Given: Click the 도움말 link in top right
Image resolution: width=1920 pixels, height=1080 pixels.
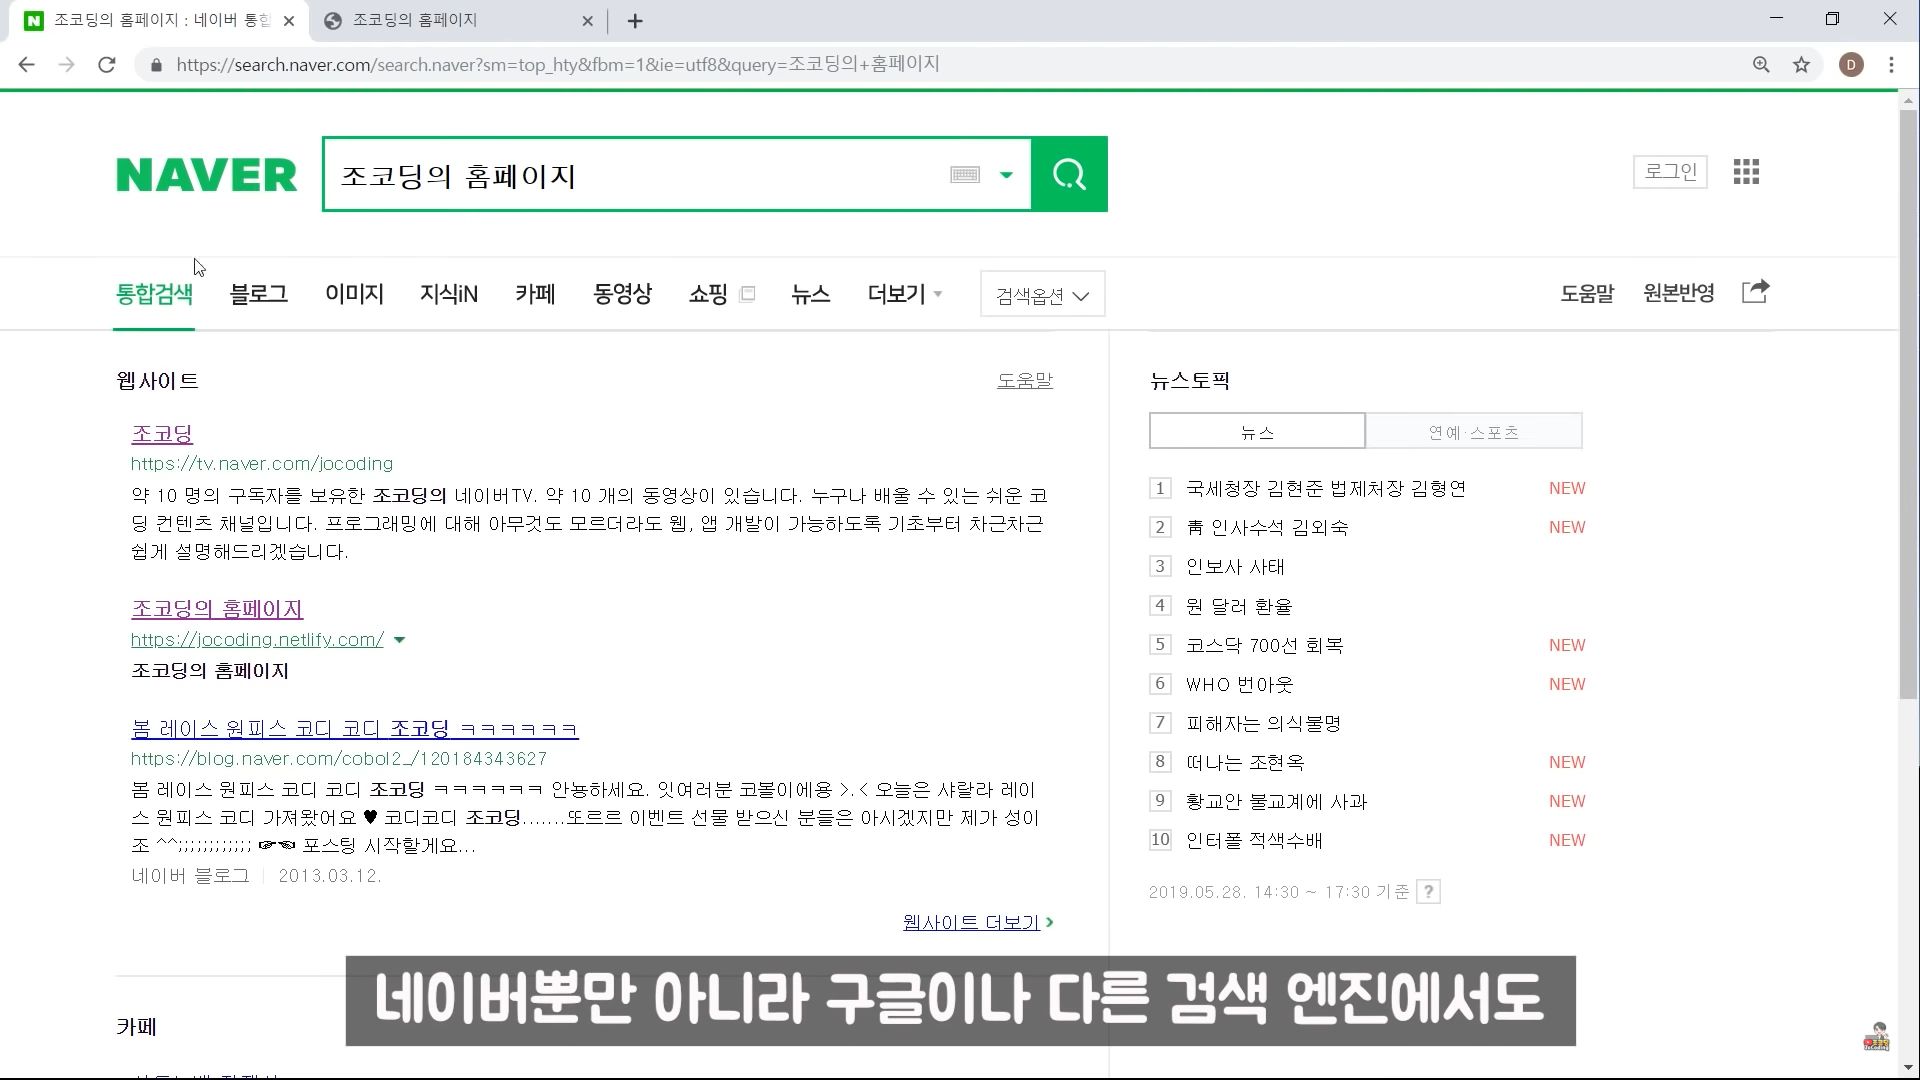Looking at the screenshot, I should [x=1587, y=293].
